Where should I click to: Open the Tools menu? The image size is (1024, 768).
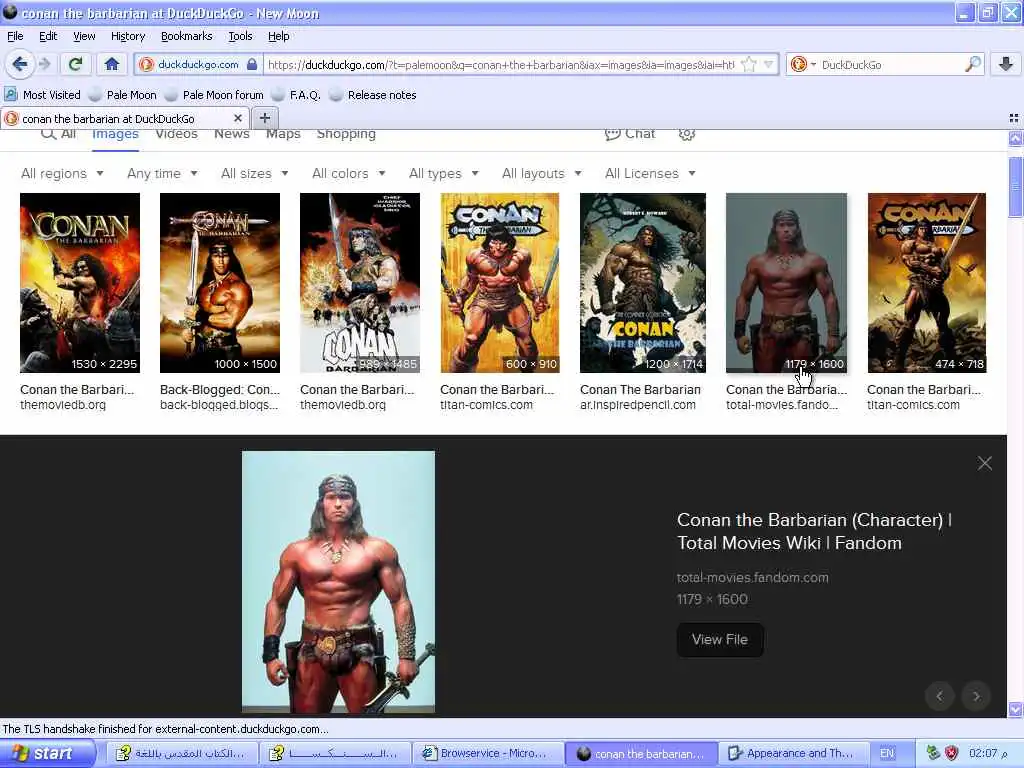click(240, 36)
